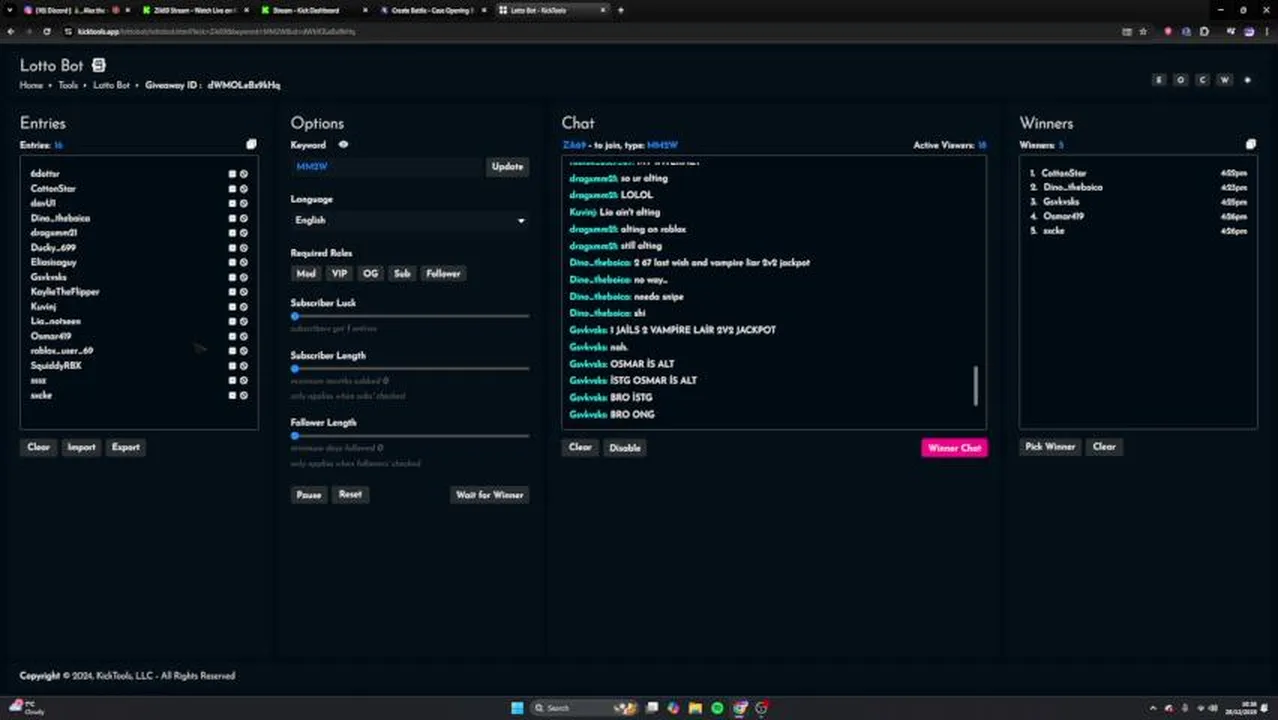Toggle the OG required role
1278x720 pixels.
(371, 273)
